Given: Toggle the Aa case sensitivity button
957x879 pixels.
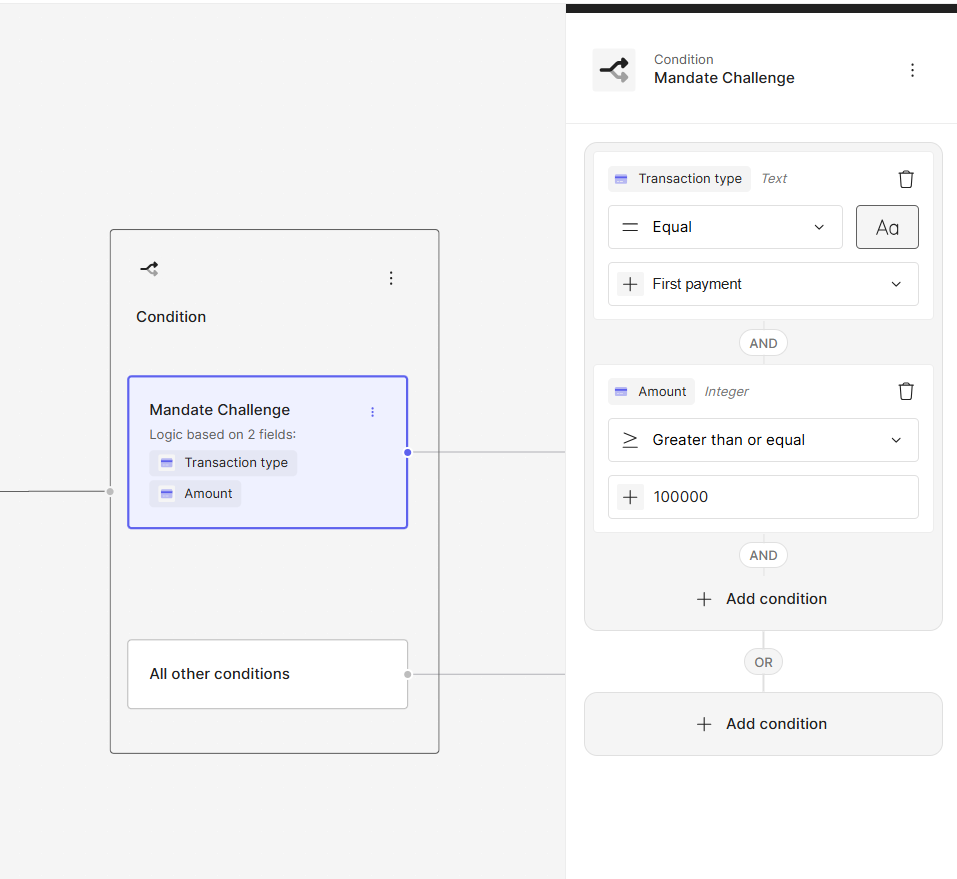Looking at the screenshot, I should coord(887,227).
